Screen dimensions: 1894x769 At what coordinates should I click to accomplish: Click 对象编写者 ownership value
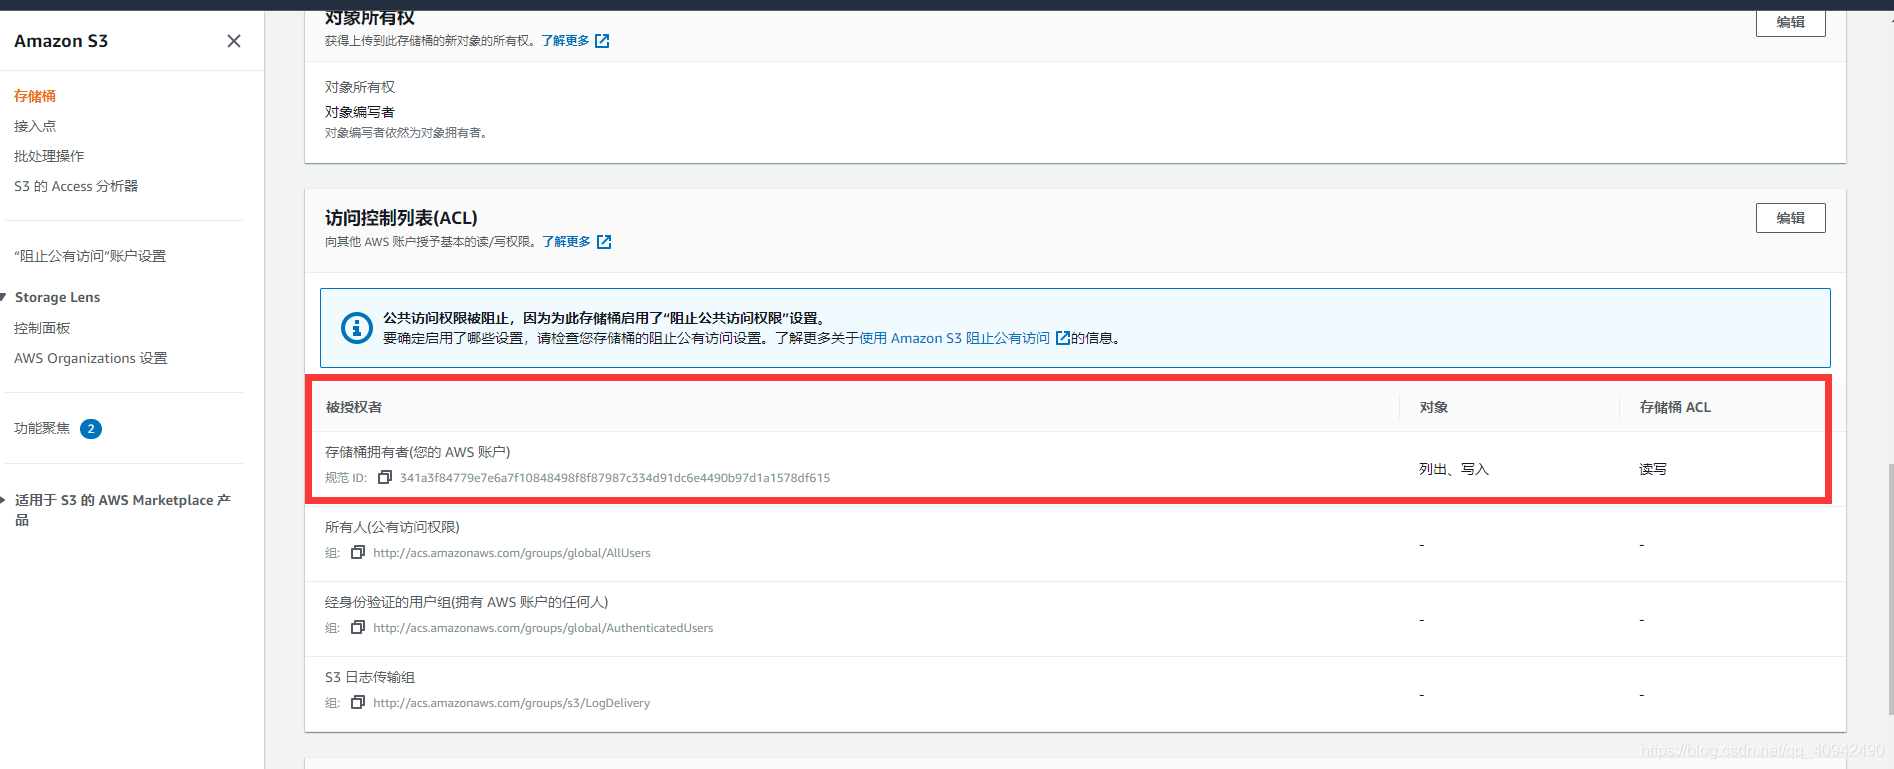coord(360,112)
